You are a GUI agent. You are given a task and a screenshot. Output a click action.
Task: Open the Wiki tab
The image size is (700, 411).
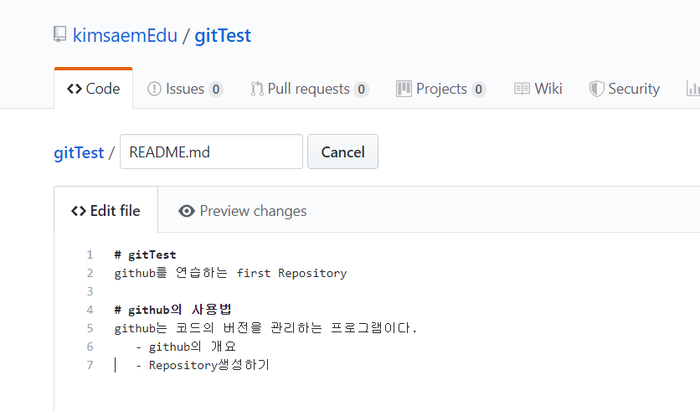[x=538, y=89]
